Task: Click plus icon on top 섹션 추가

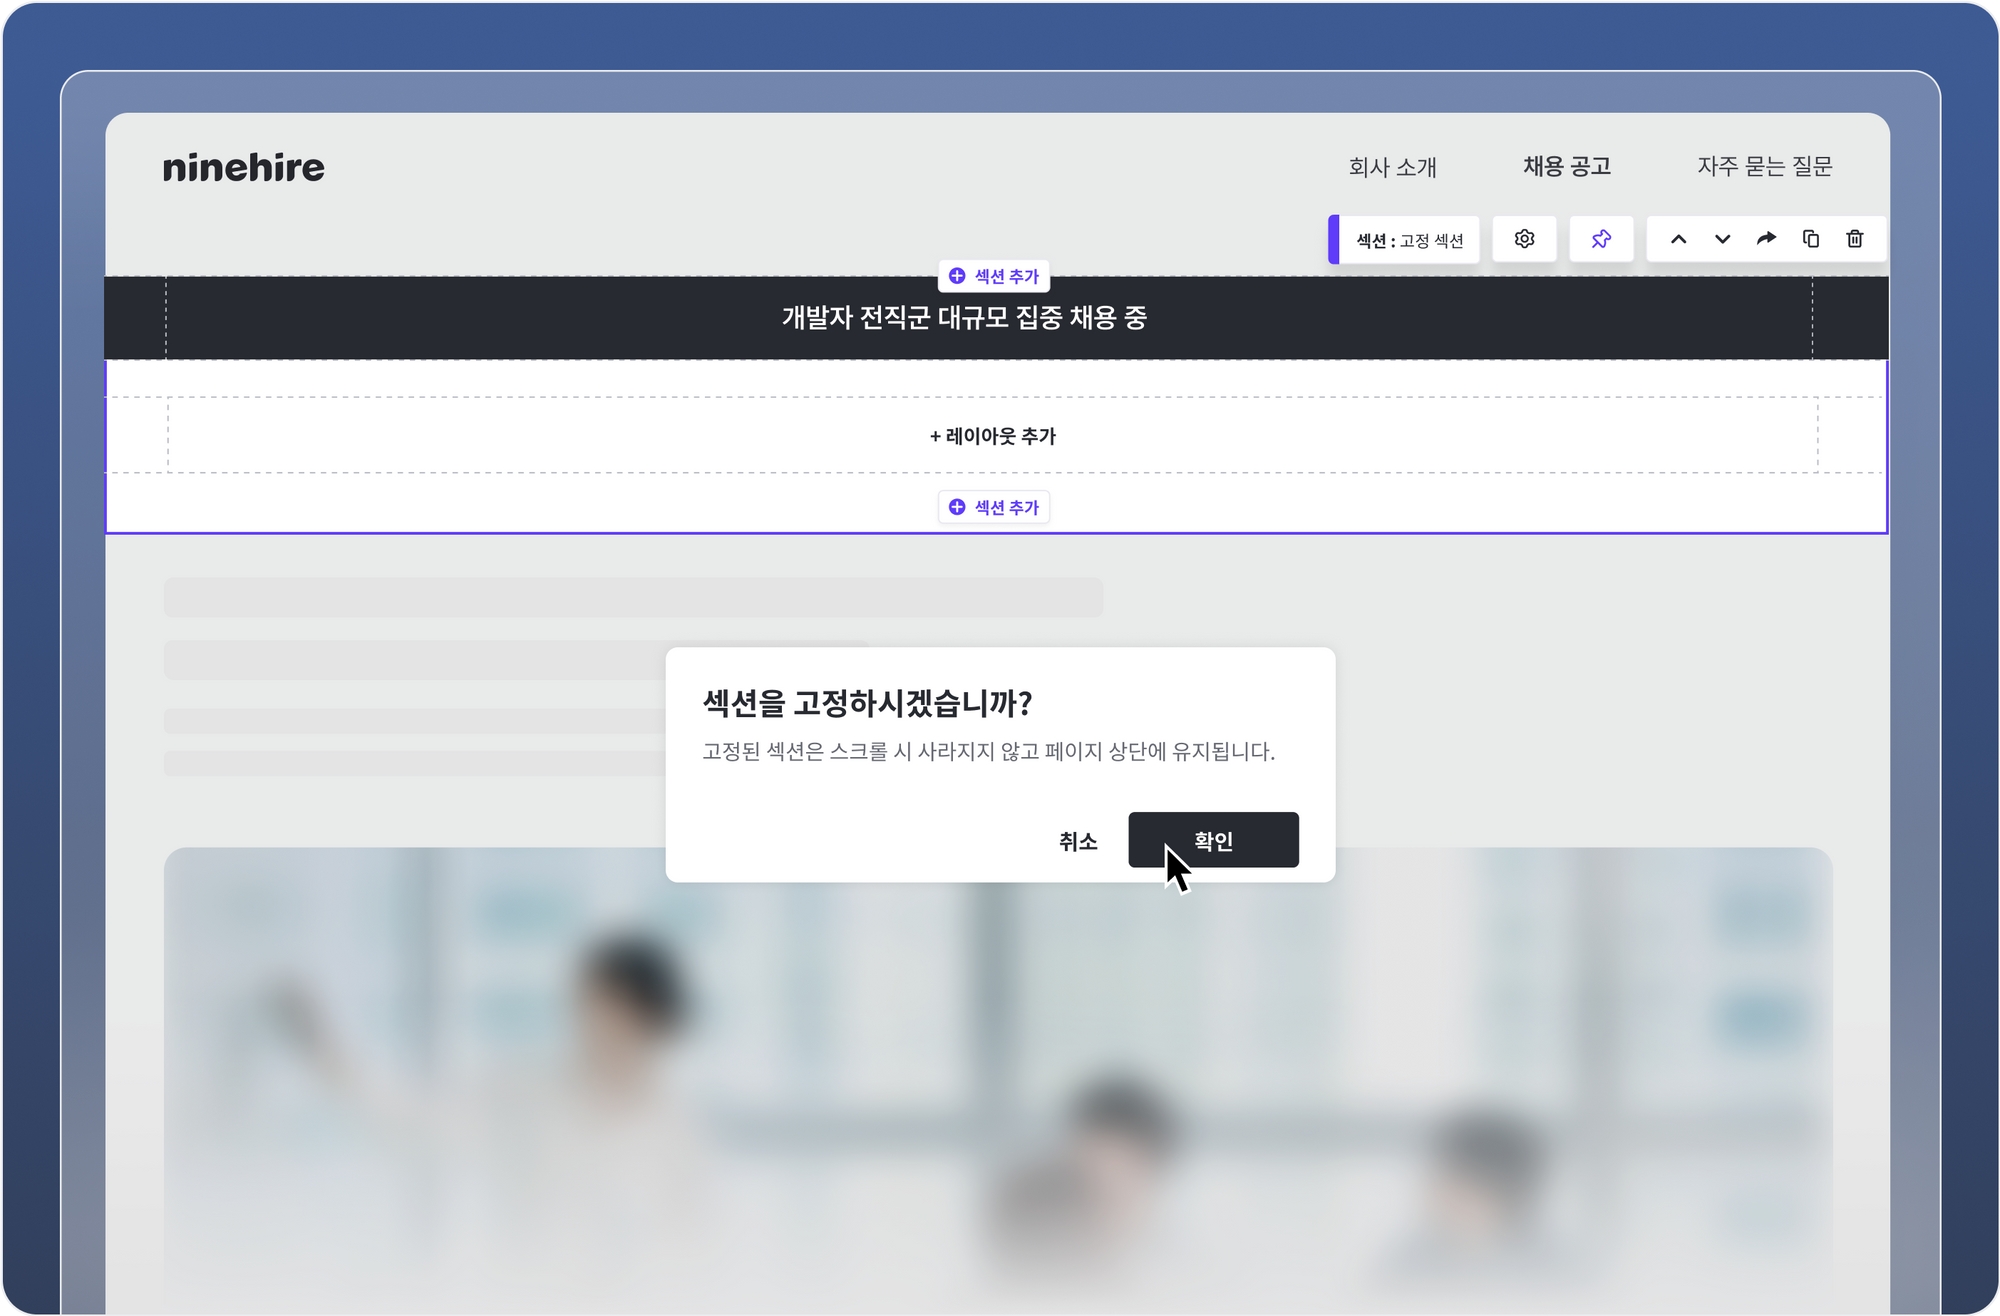Action: 957,276
